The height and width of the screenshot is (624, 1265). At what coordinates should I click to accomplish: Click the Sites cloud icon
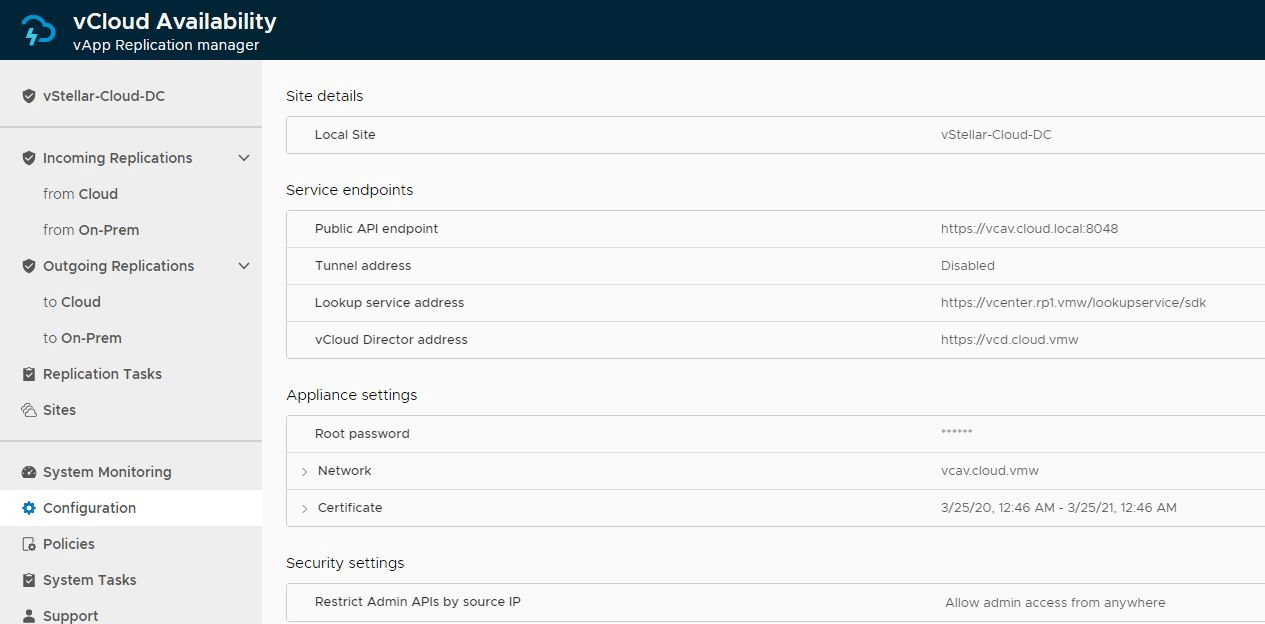(29, 410)
